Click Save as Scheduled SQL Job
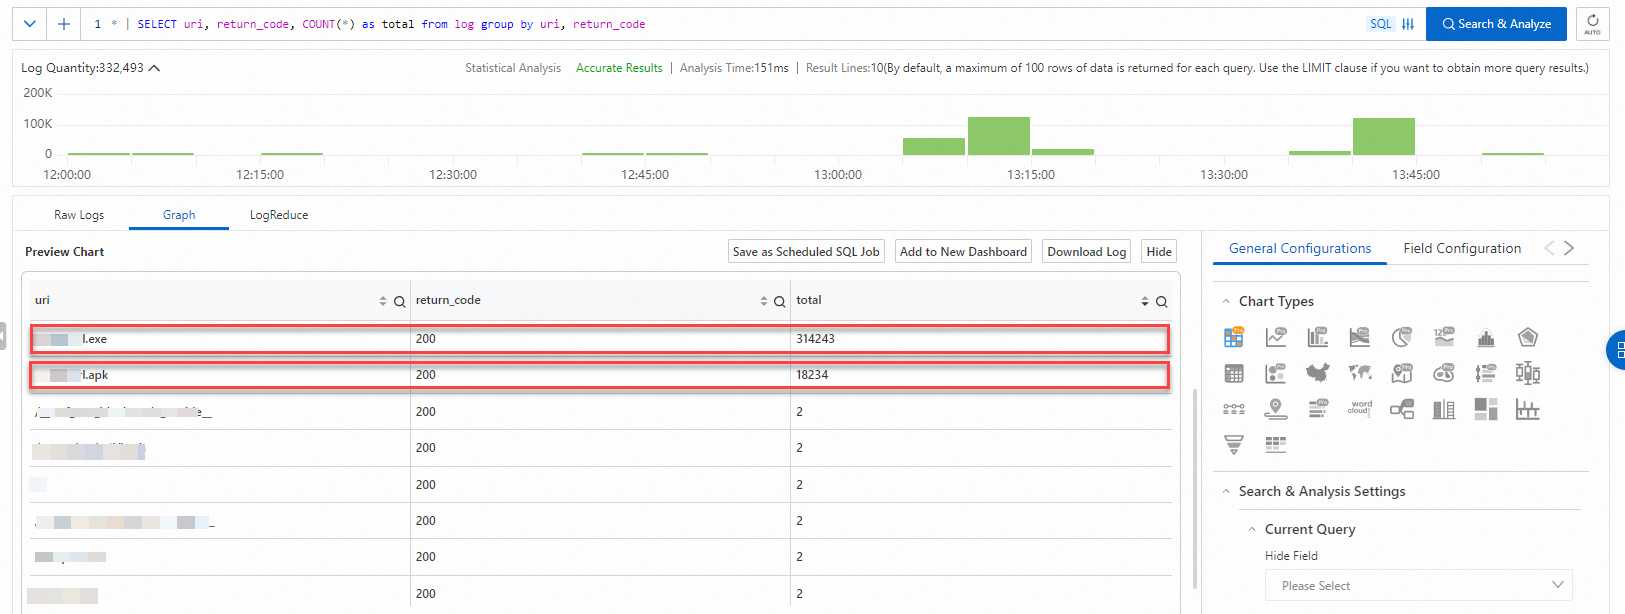The width and height of the screenshot is (1625, 614). coord(806,252)
